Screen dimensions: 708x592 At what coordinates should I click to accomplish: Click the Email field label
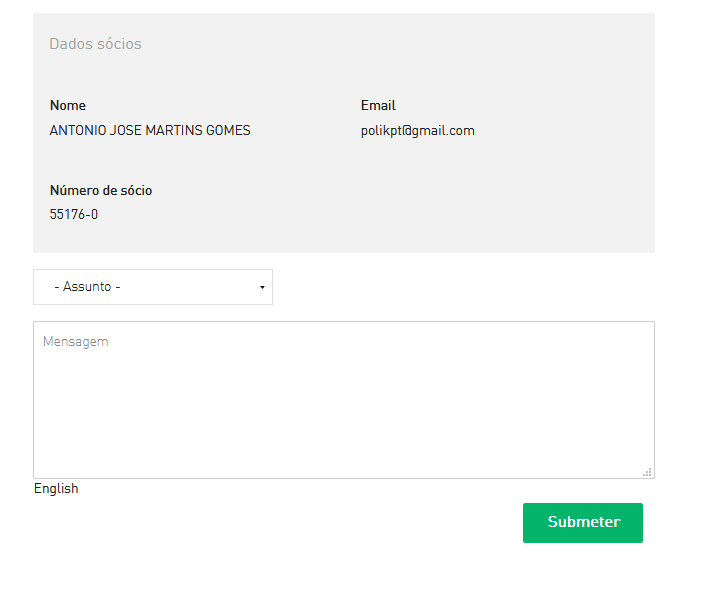click(378, 106)
